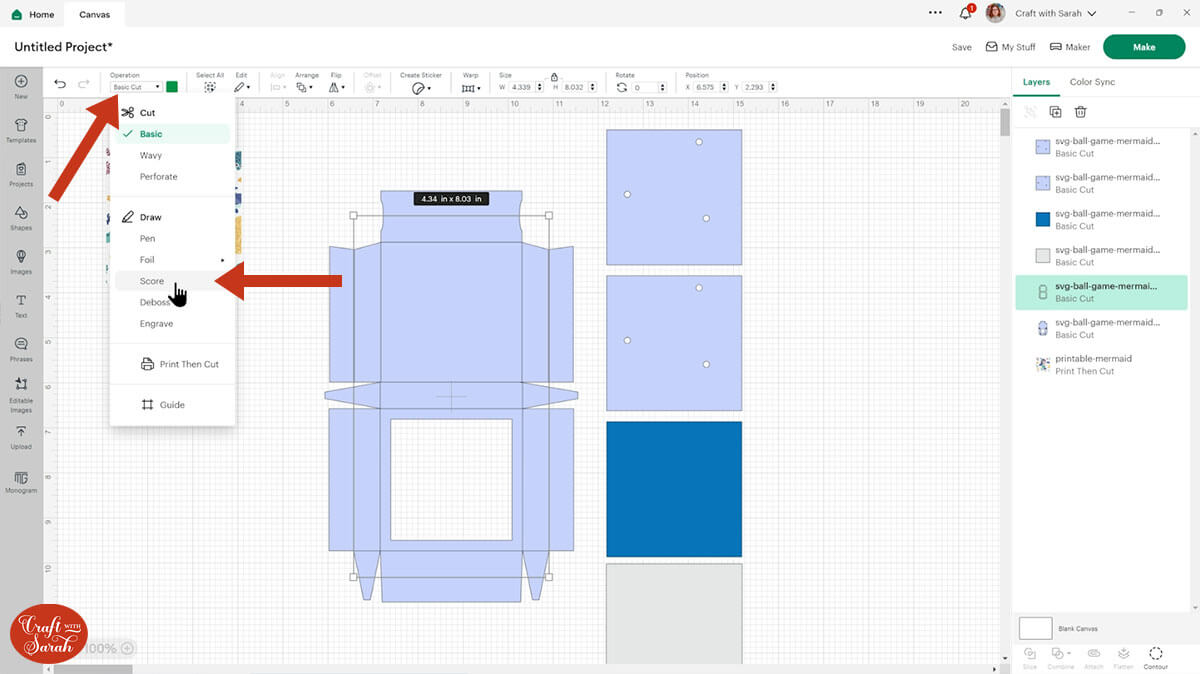Image resolution: width=1200 pixels, height=674 pixels.
Task: Delete the selected layer with trash icon
Action: 1080,112
